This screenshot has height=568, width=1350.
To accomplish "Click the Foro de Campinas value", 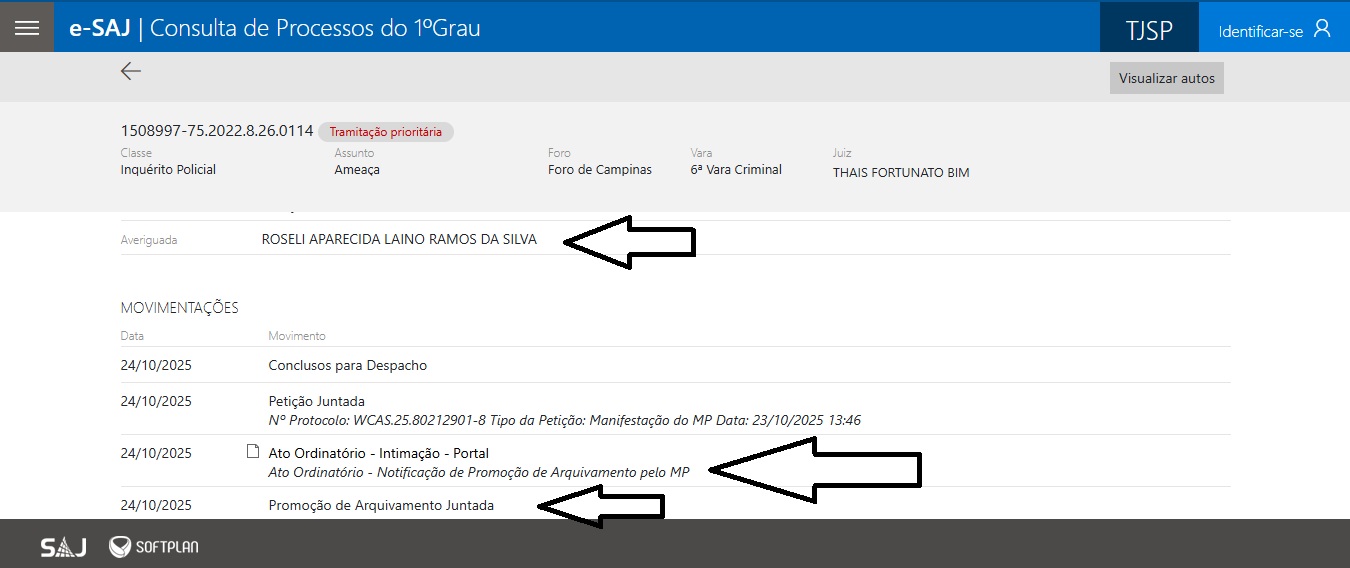I will [x=599, y=170].
